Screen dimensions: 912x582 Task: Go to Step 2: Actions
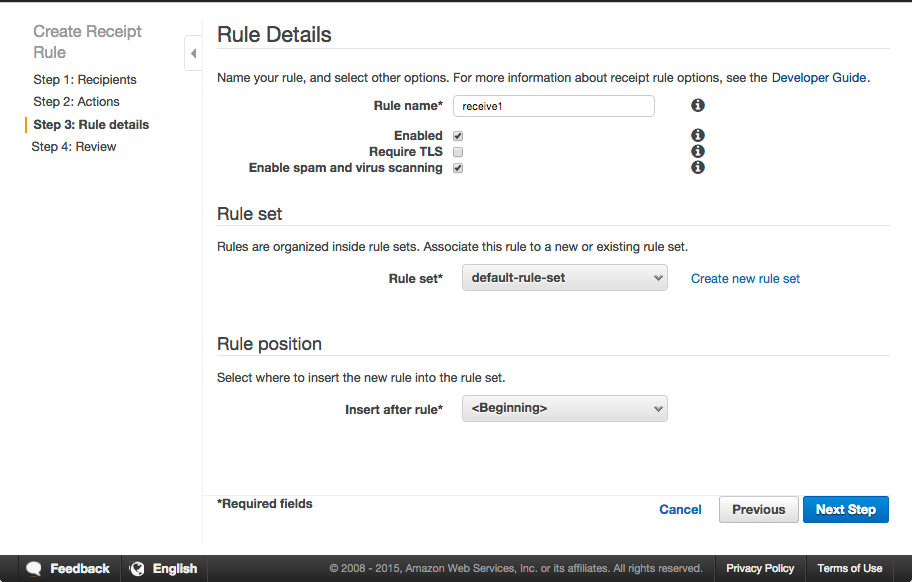click(x=76, y=102)
